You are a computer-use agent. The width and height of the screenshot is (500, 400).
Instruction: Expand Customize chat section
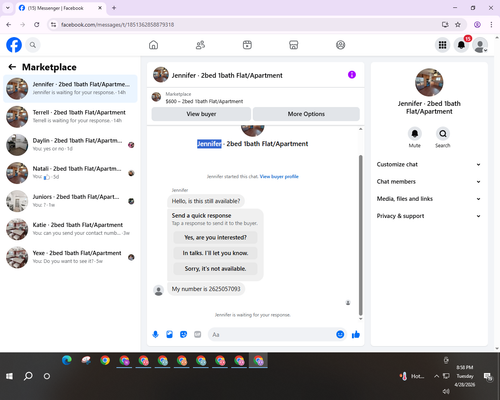pyautogui.click(x=429, y=164)
